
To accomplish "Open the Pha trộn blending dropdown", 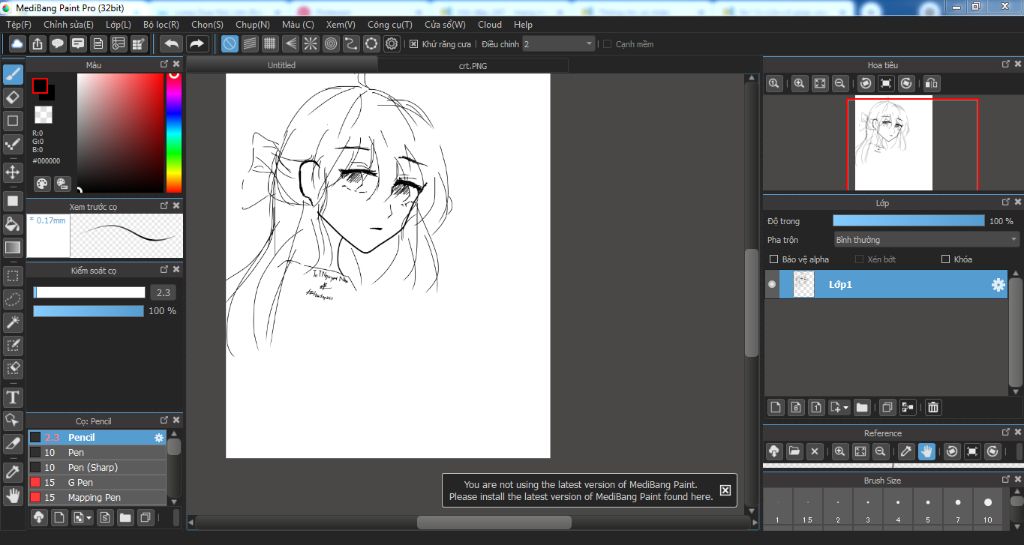I will (x=926, y=240).
